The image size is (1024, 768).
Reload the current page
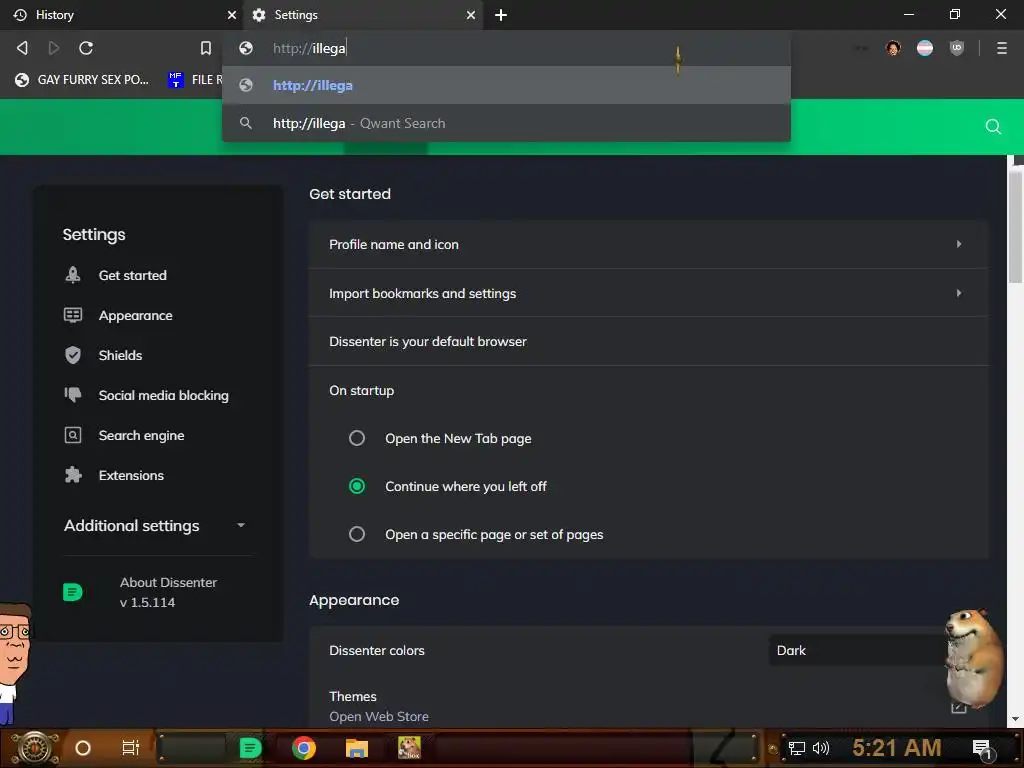[x=86, y=48]
